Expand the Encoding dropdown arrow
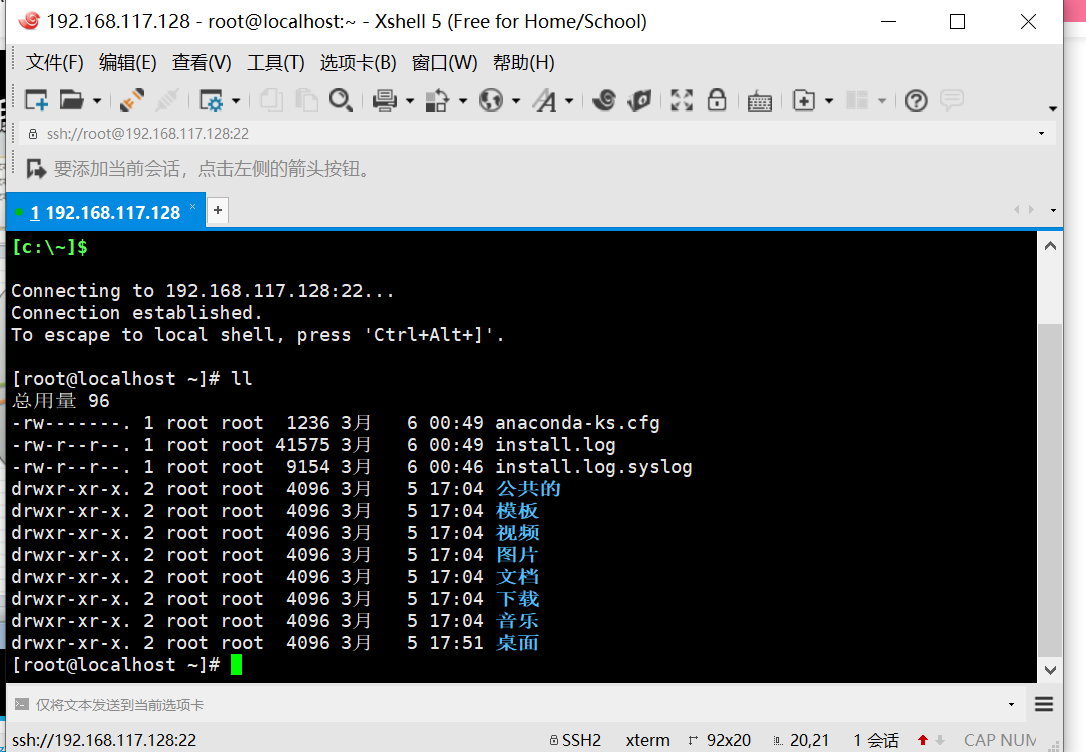The width and height of the screenshot is (1086, 752). tap(516, 101)
